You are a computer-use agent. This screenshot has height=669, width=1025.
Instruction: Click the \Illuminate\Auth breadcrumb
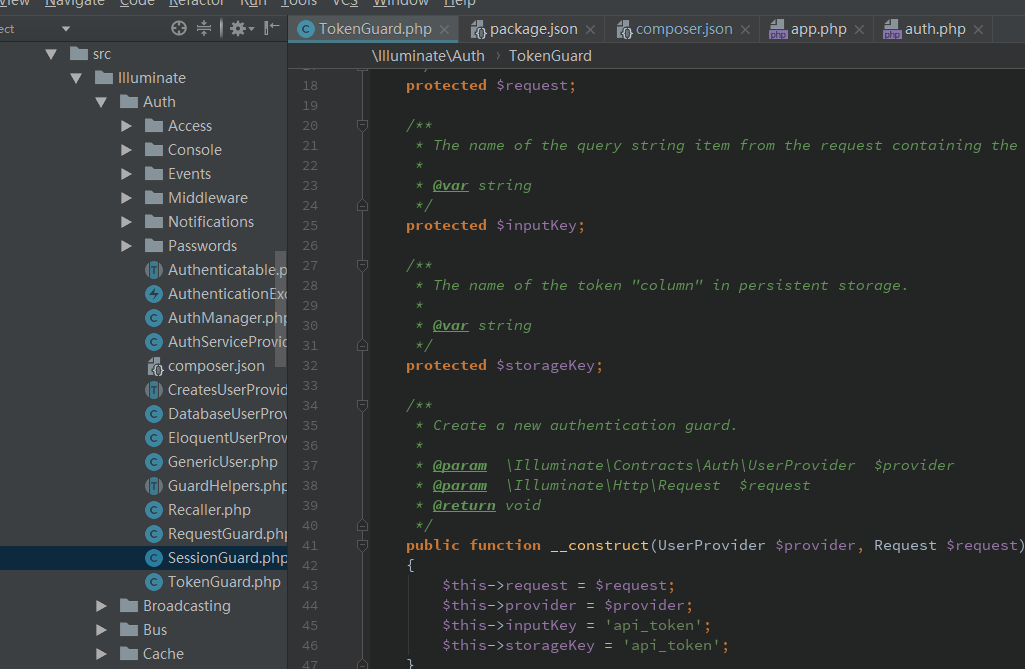[428, 56]
